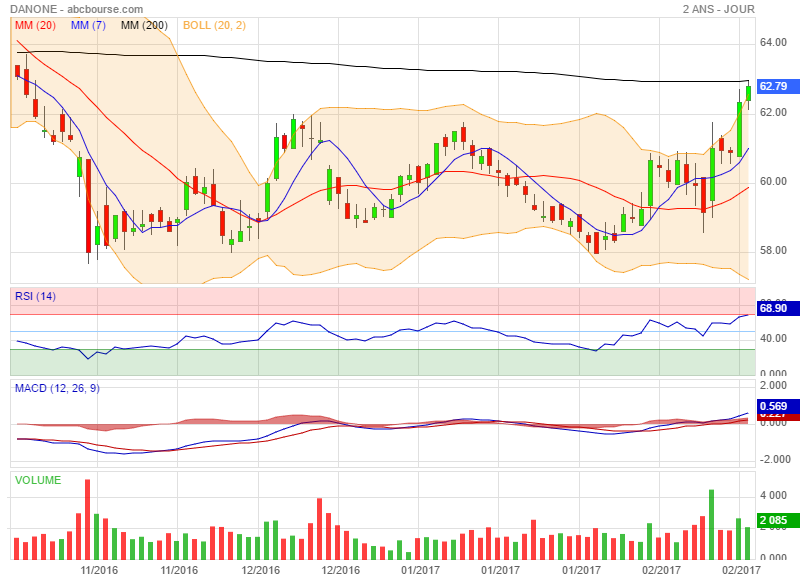Select the RSI (14) indicator label

[x=35, y=296]
